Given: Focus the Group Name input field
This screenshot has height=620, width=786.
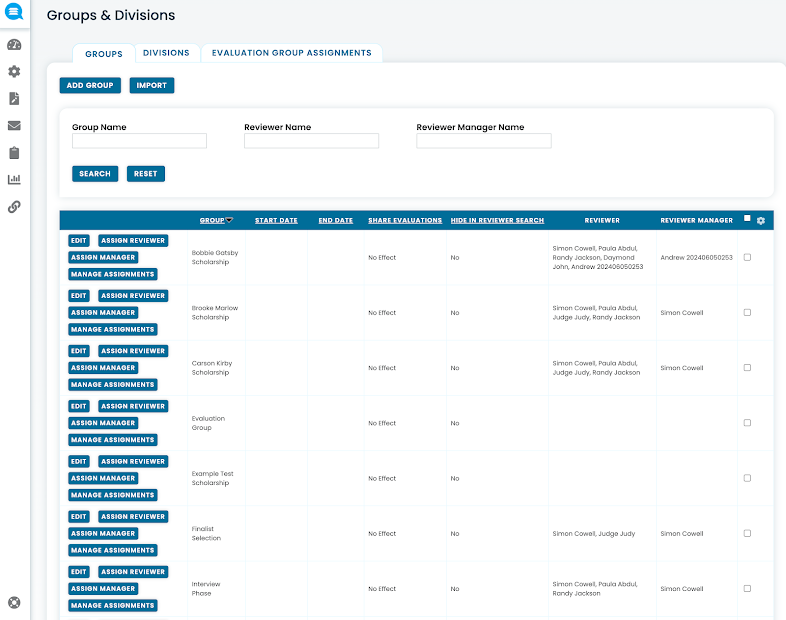Looking at the screenshot, I should pyautogui.click(x=139, y=141).
